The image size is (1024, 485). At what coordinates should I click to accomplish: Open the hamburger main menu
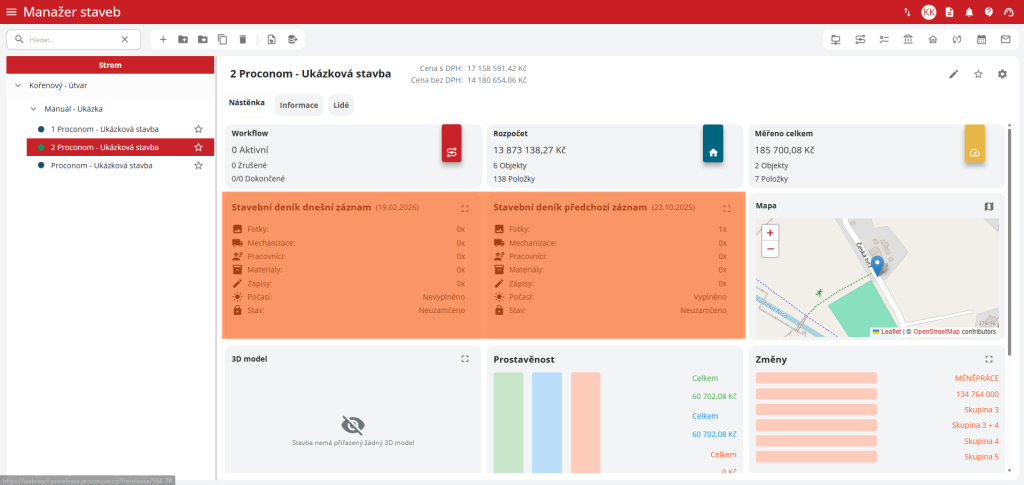coord(11,12)
